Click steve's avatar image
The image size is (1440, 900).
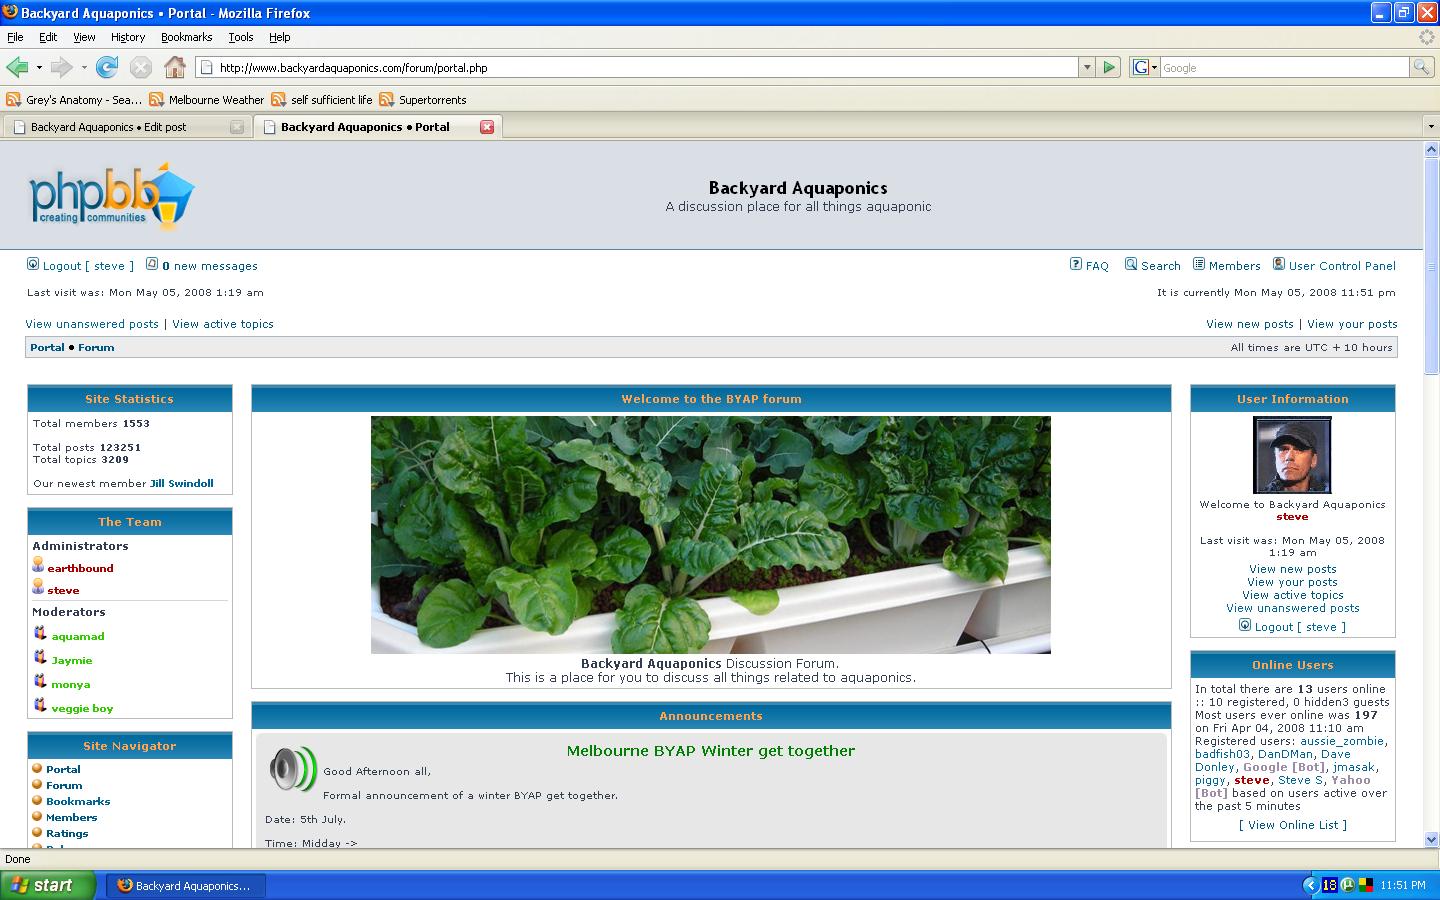click(x=1292, y=455)
